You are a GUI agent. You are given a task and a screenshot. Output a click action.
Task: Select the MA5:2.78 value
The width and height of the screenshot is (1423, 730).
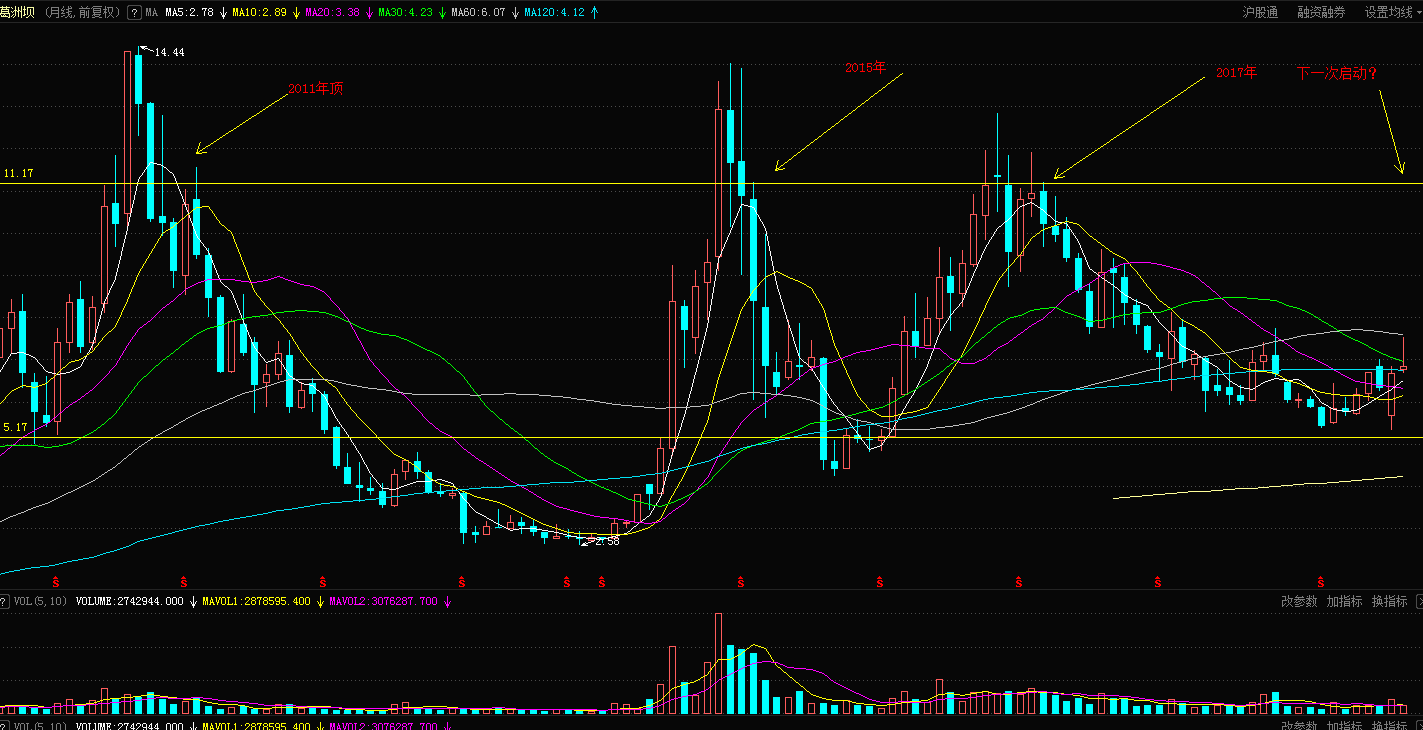(x=189, y=12)
